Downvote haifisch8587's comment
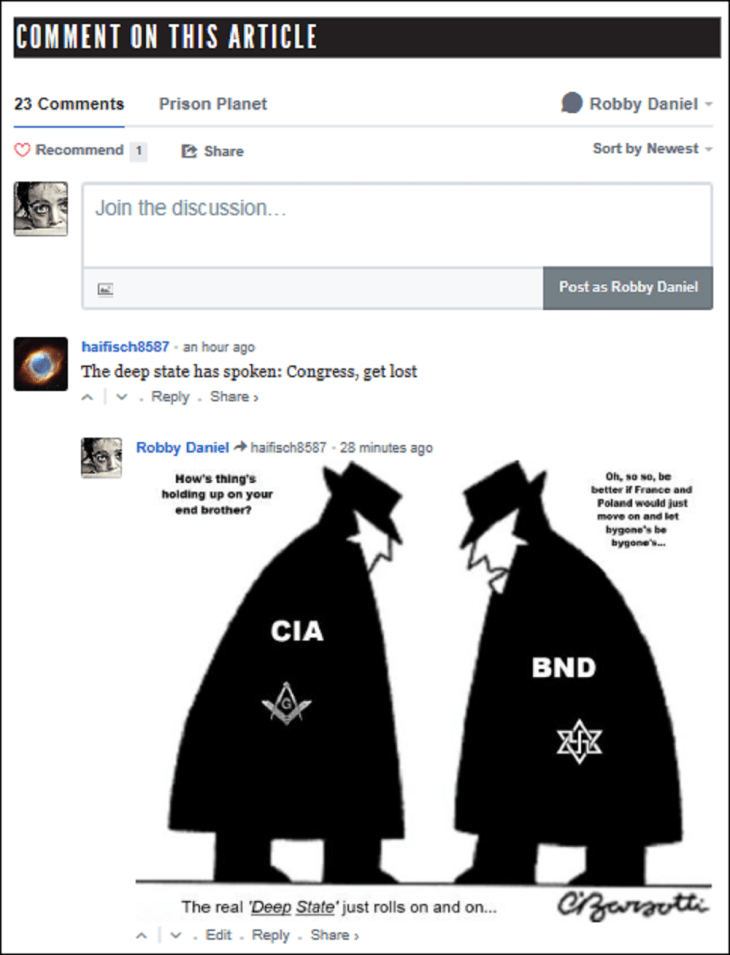This screenshot has width=730, height=955. (122, 397)
